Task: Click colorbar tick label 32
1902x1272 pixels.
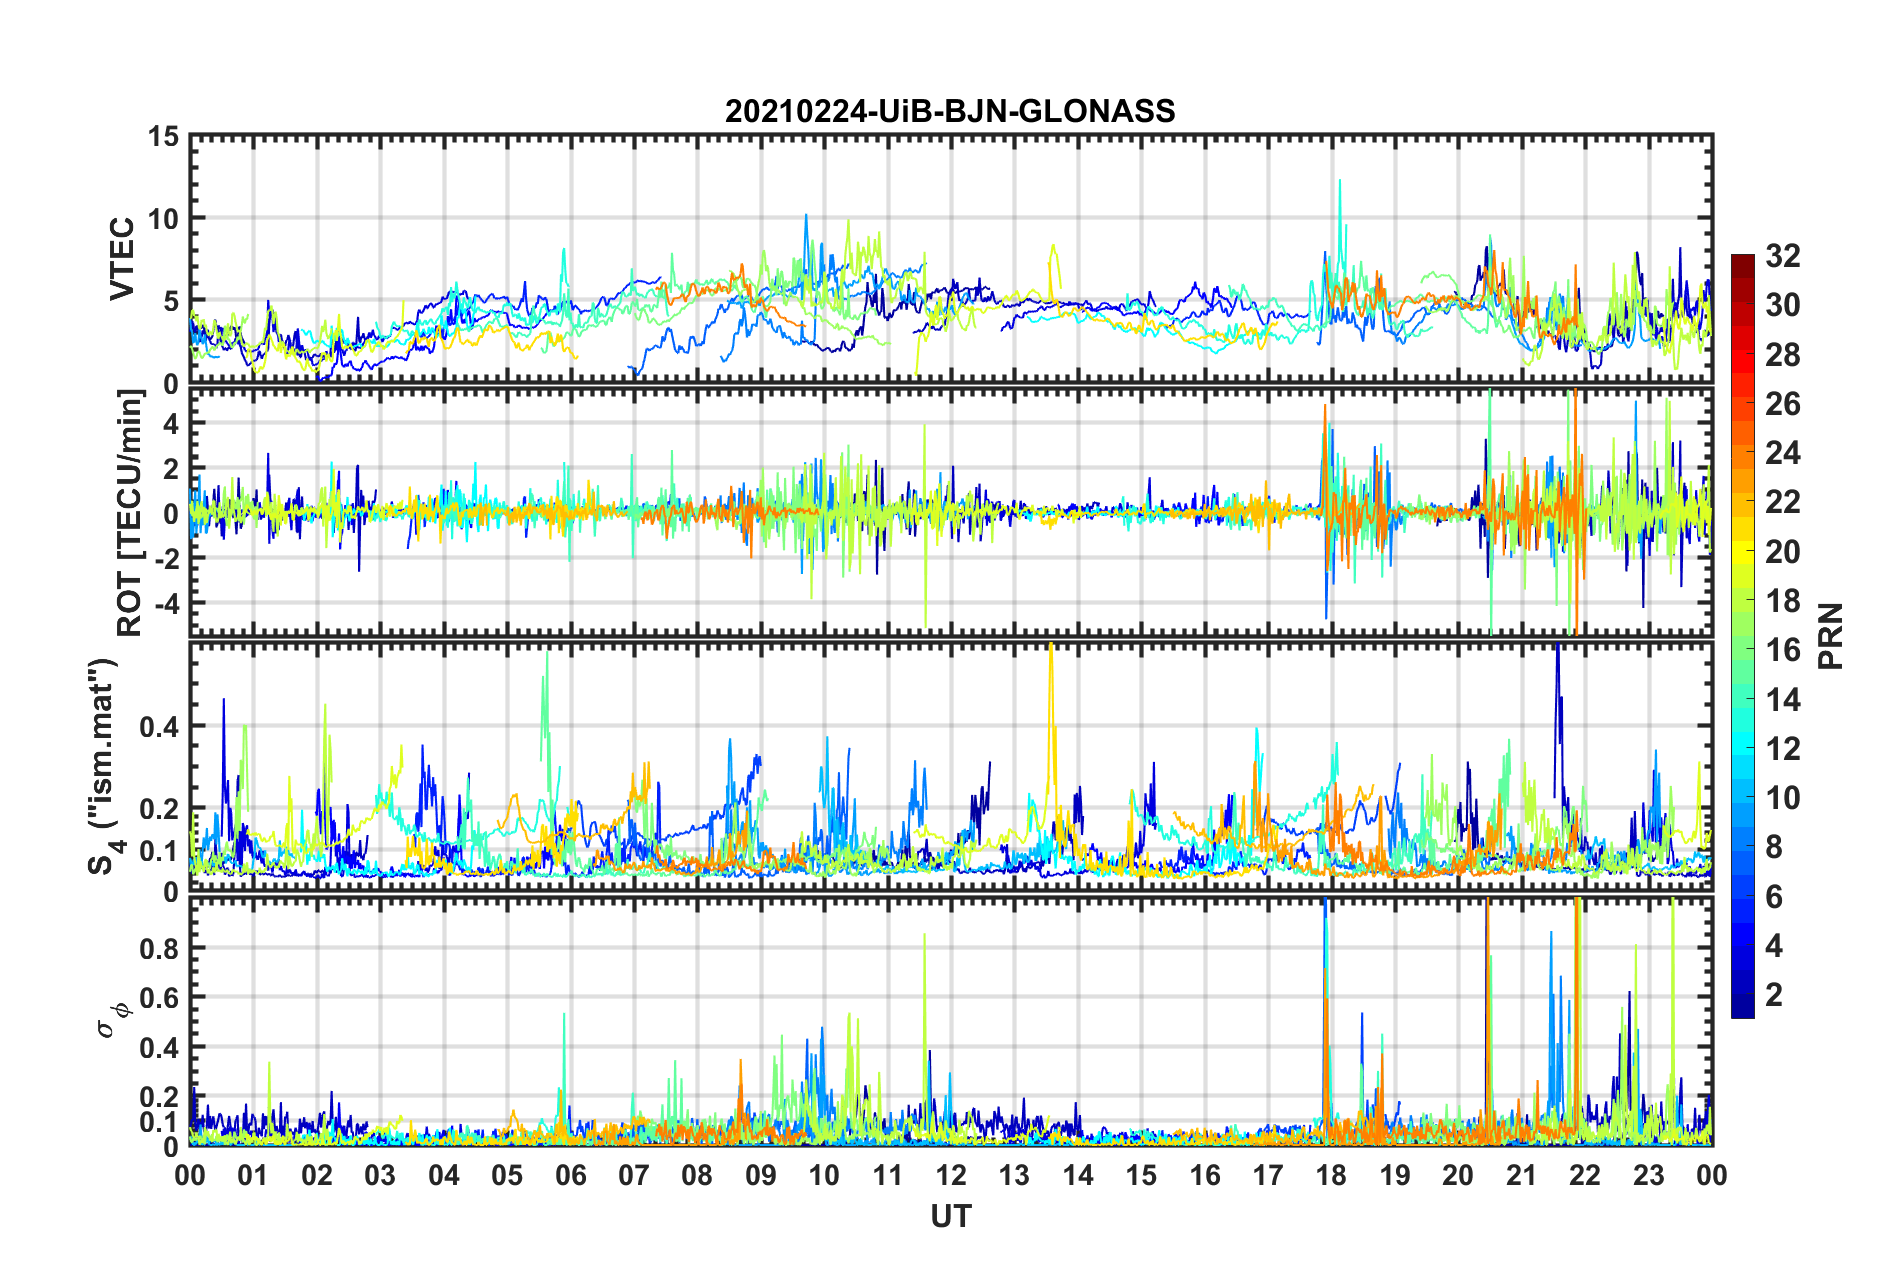Action: pos(1783,256)
